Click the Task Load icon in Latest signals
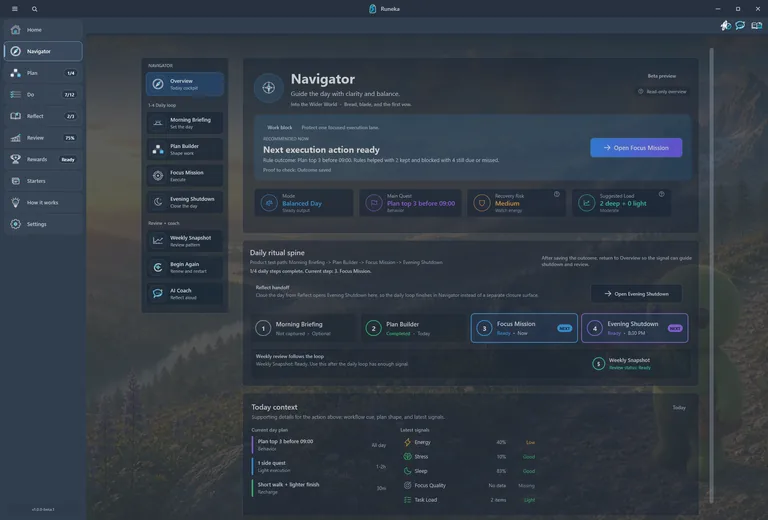 pyautogui.click(x=407, y=500)
